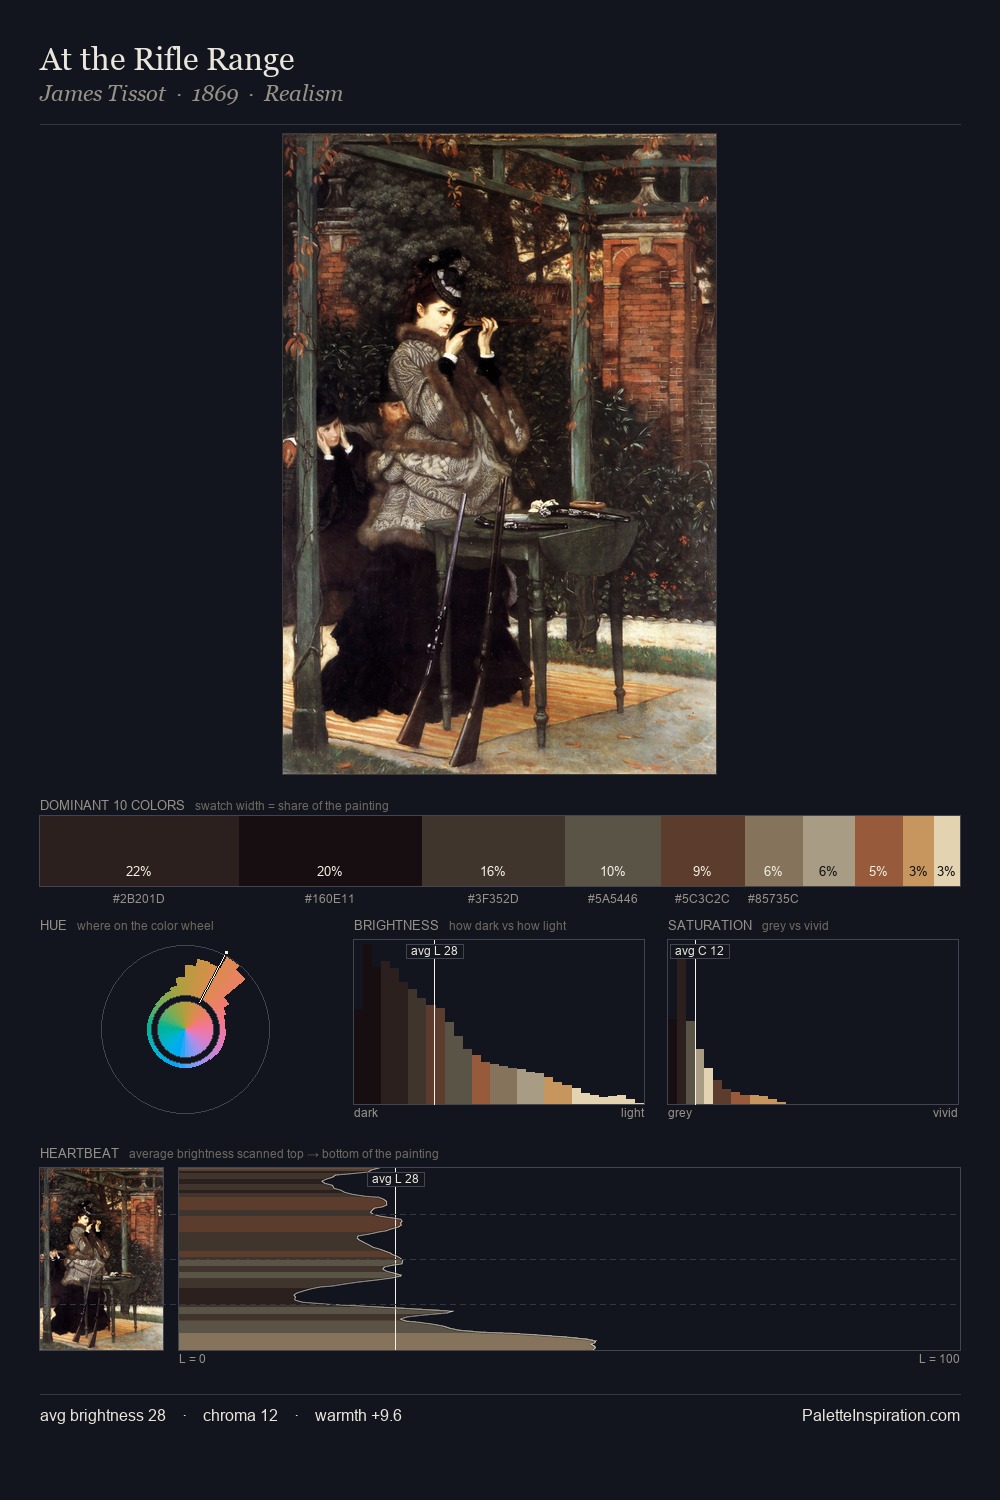This screenshot has width=1000, height=1500.
Task: Click the subtitle 'James Tissot · 1869 · Realism'
Action: click(x=191, y=93)
